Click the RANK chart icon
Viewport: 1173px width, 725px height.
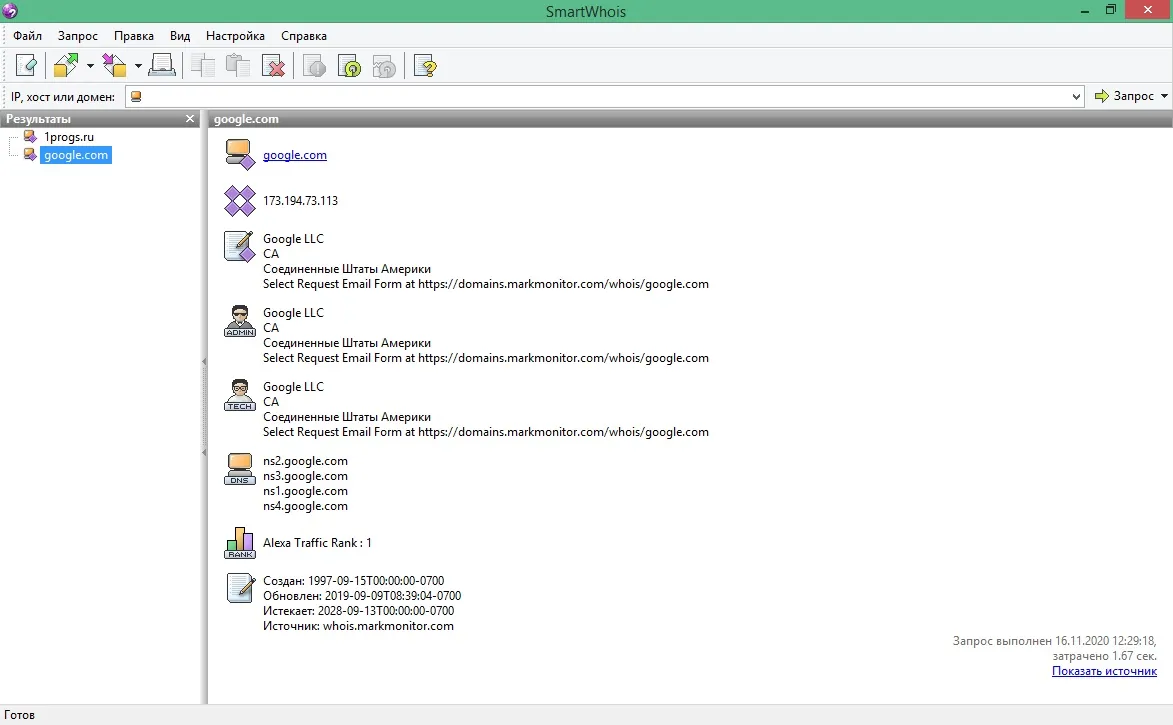click(239, 542)
